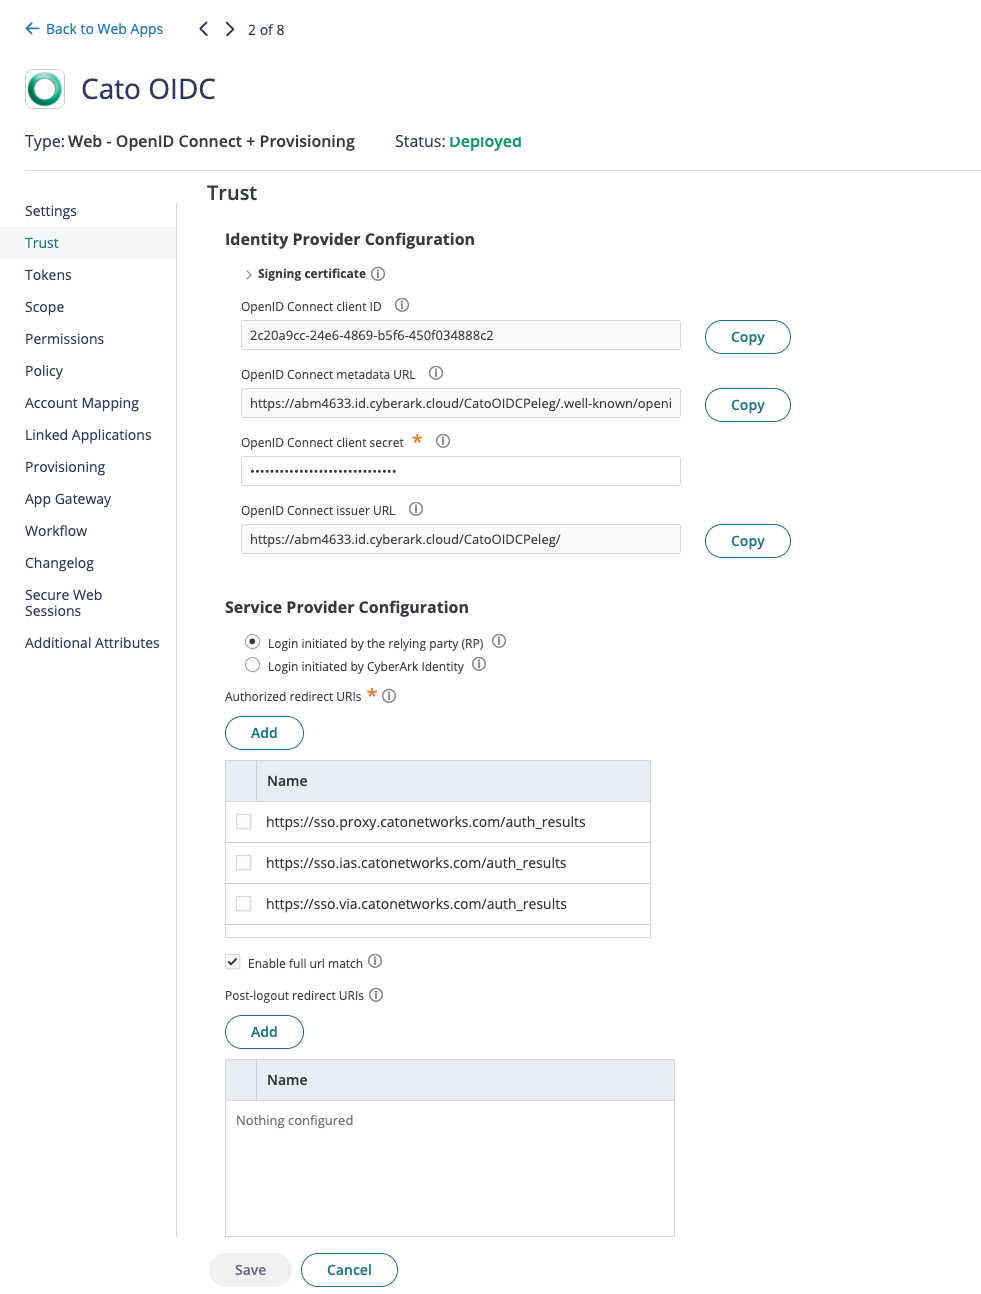The image size is (981, 1294).
Task: Click the info icon next to OpenID Connect issuer URL
Action: (x=416, y=509)
